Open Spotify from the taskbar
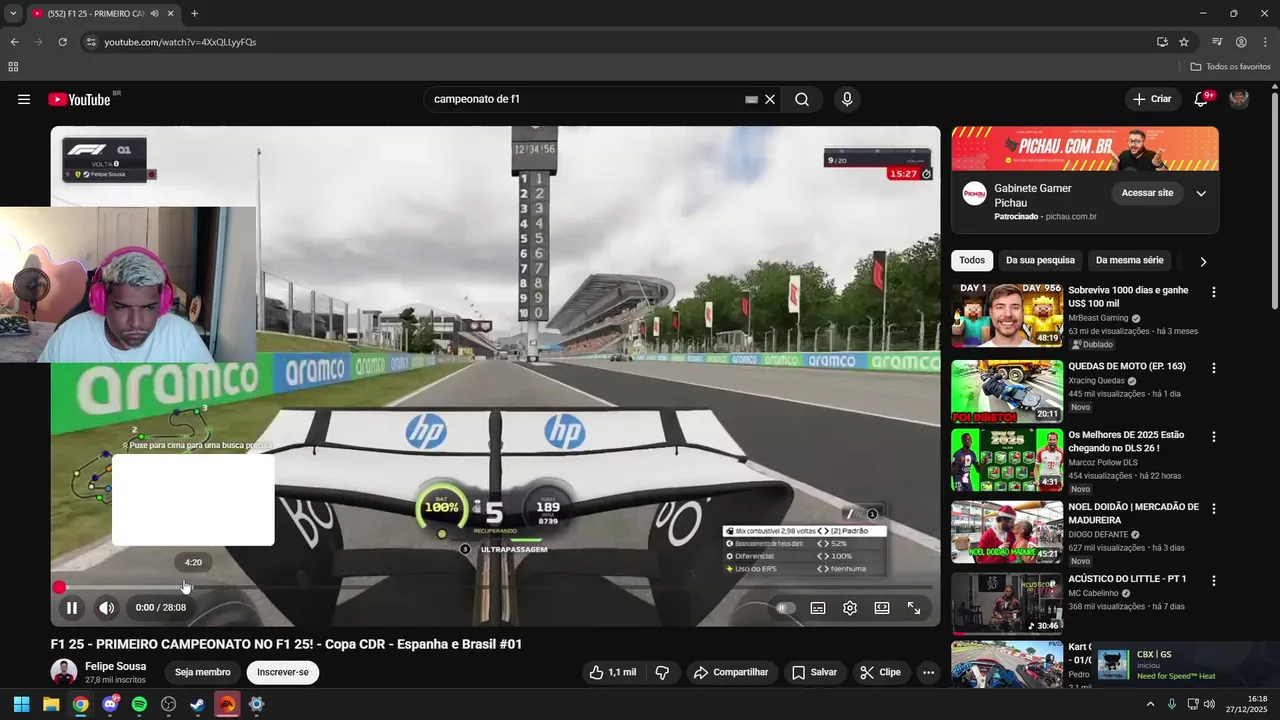1280x720 pixels. click(x=139, y=704)
